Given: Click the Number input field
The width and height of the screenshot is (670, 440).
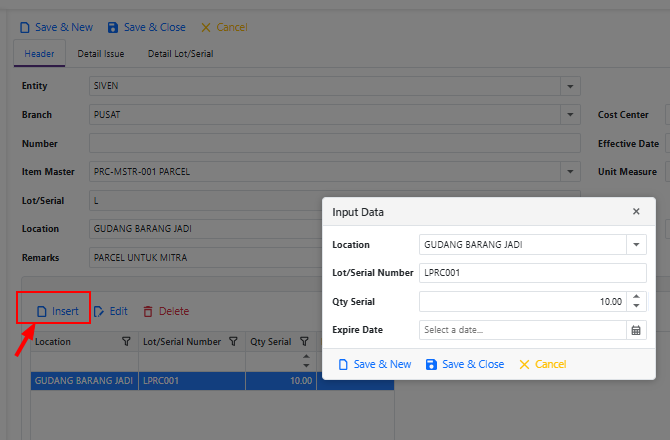Looking at the screenshot, I should click(335, 143).
